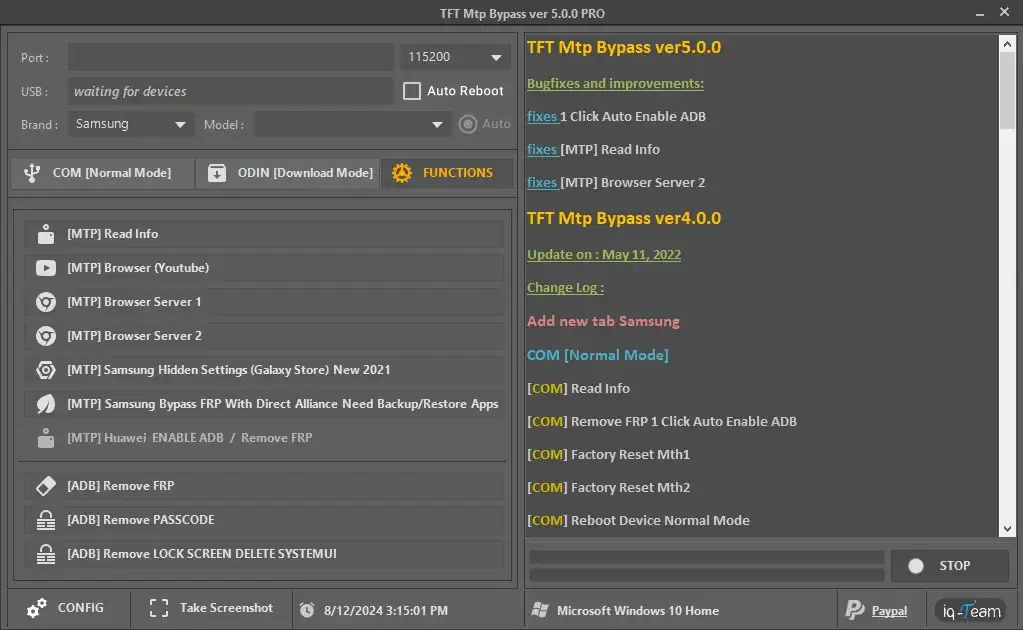Switch to ODIN [Download Mode] tab
Image resolution: width=1023 pixels, height=630 pixels.
290,173
